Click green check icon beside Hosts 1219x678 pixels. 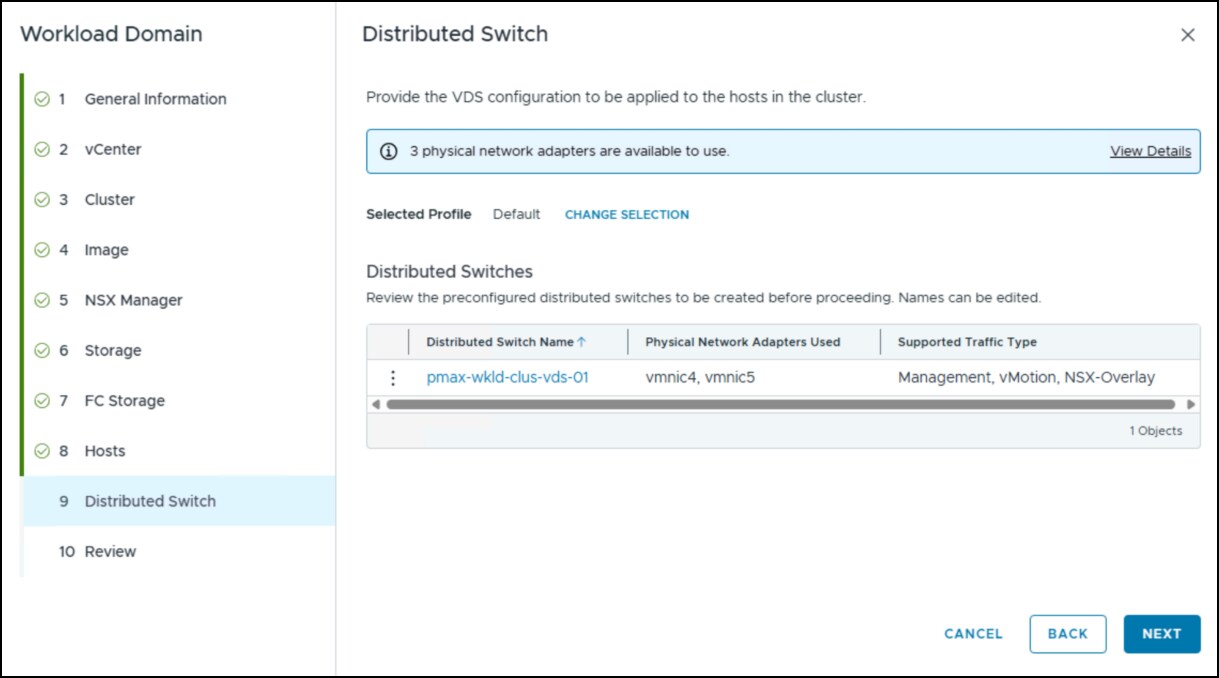pyautogui.click(x=42, y=451)
